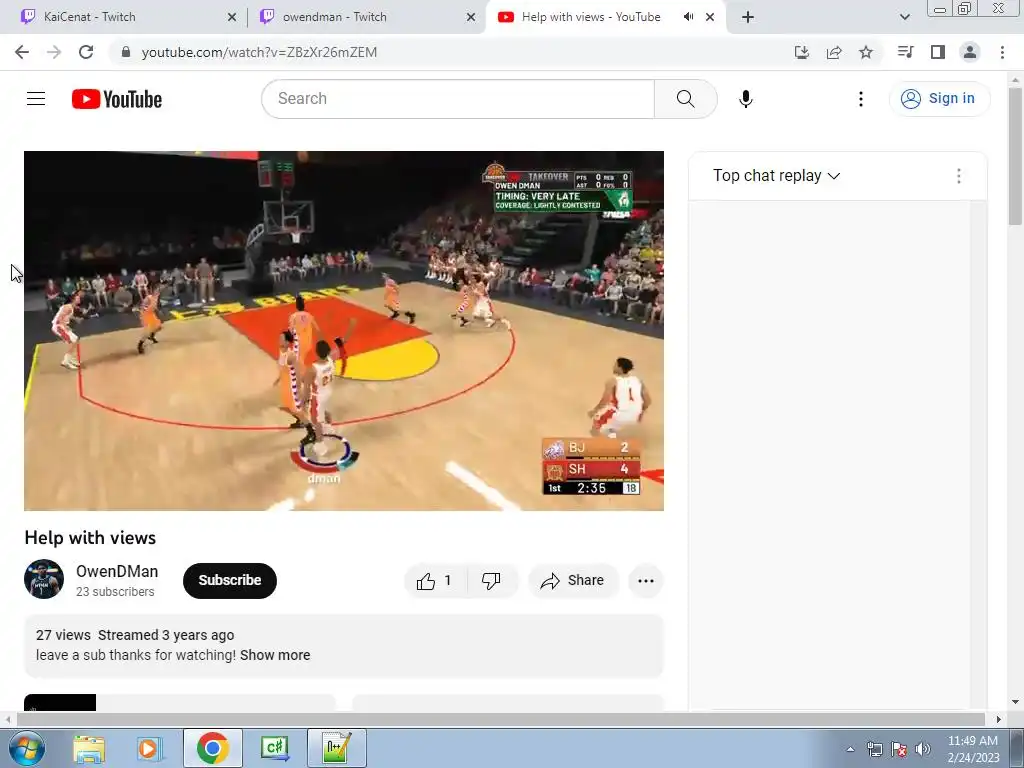Open media controls icon in toolbar
This screenshot has height=768, width=1024.
tap(905, 52)
